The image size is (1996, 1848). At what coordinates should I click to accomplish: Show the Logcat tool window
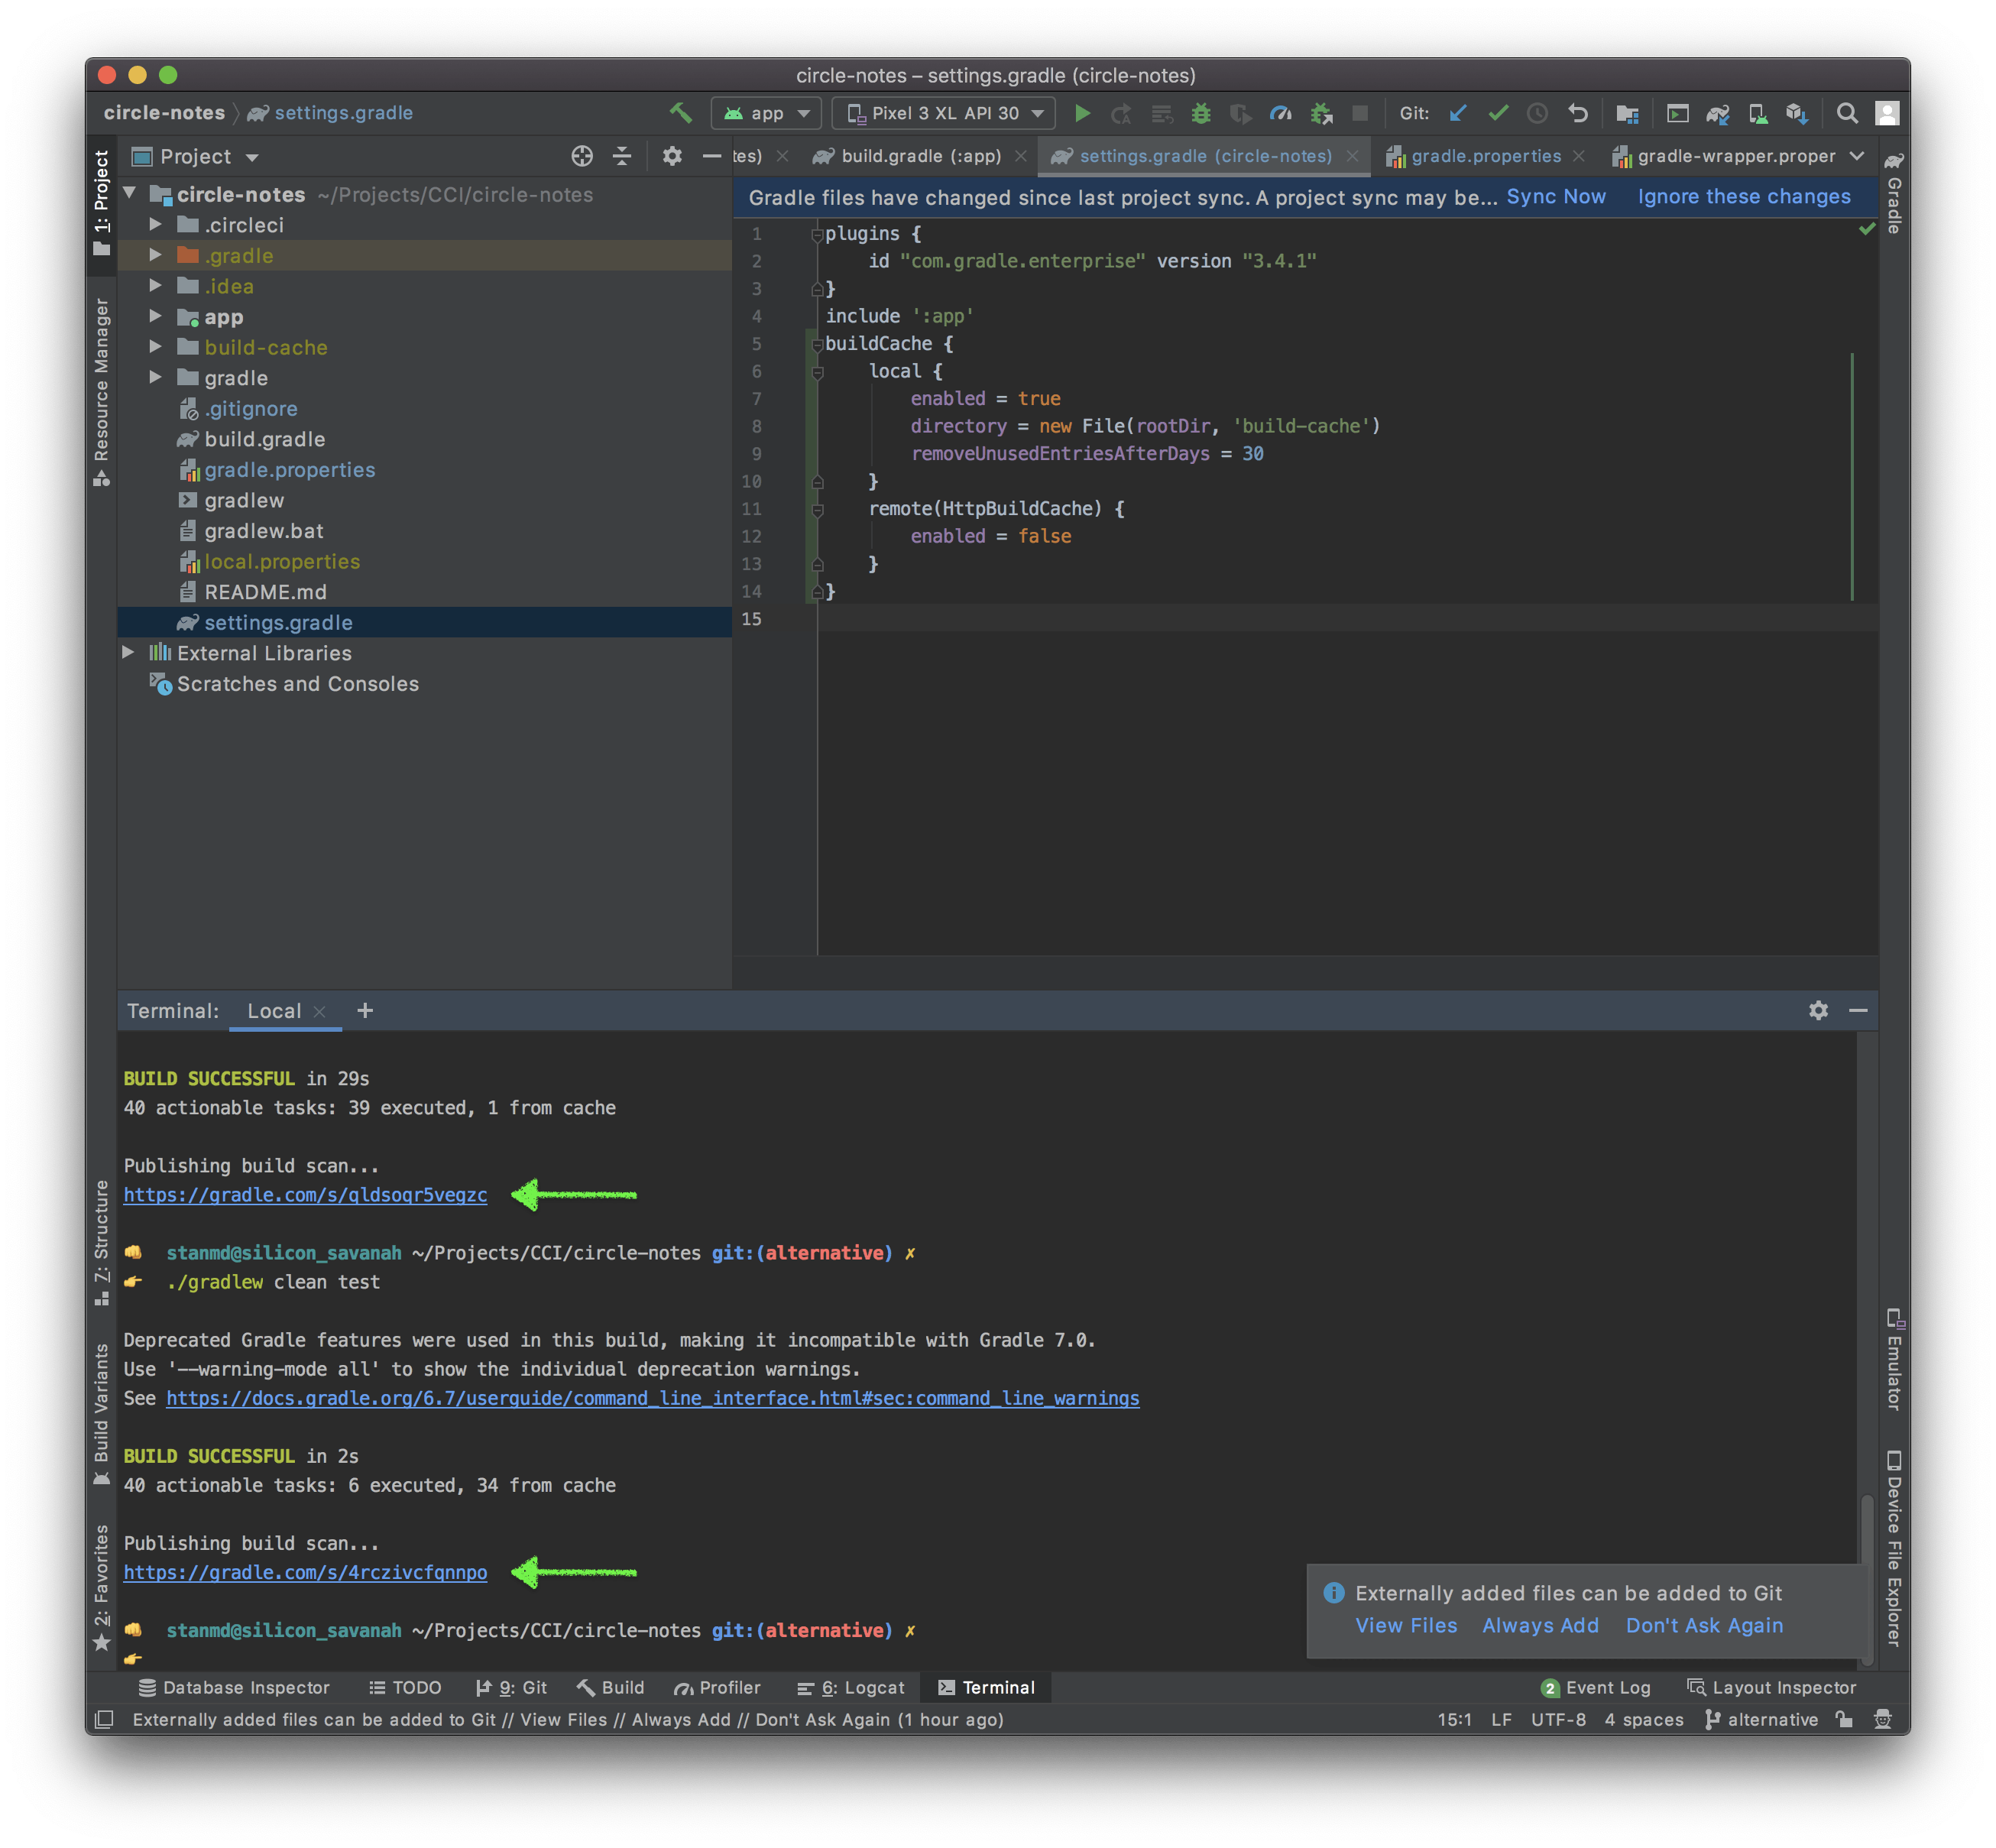851,1687
